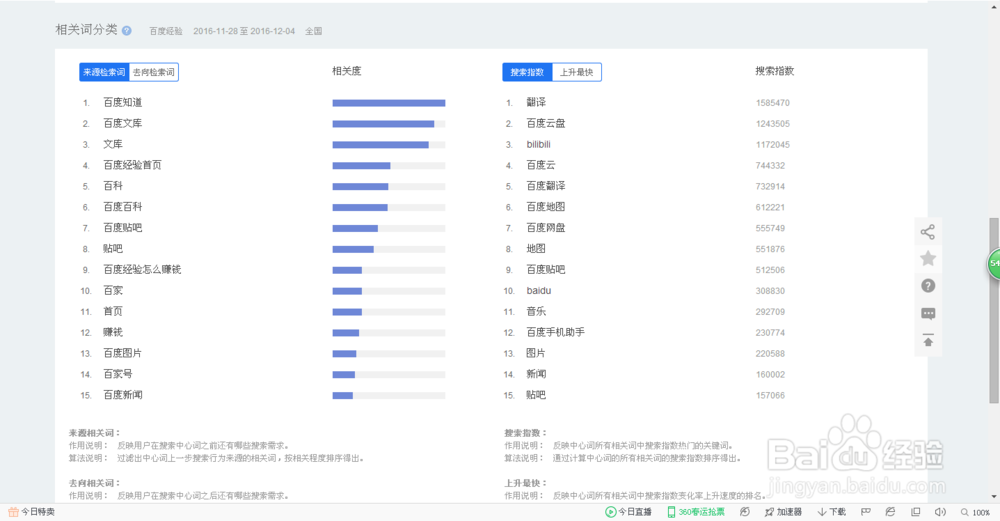Click the keyword 百度图片
Image resolution: width=1000 pixels, height=521 pixels.
coord(122,353)
